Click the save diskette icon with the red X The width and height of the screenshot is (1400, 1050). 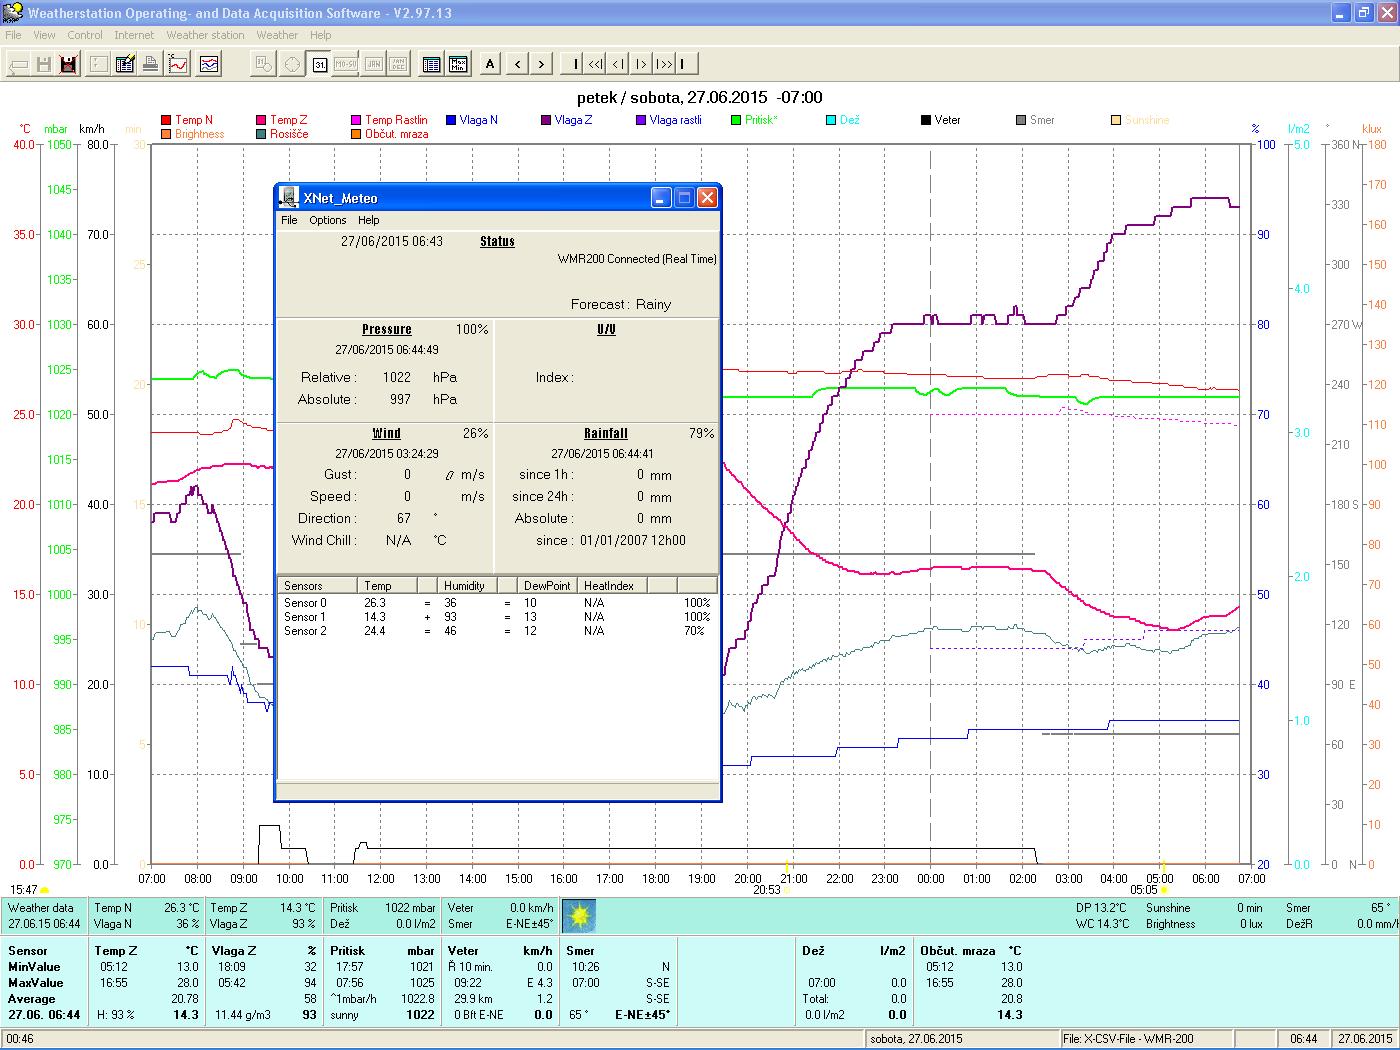(68, 64)
